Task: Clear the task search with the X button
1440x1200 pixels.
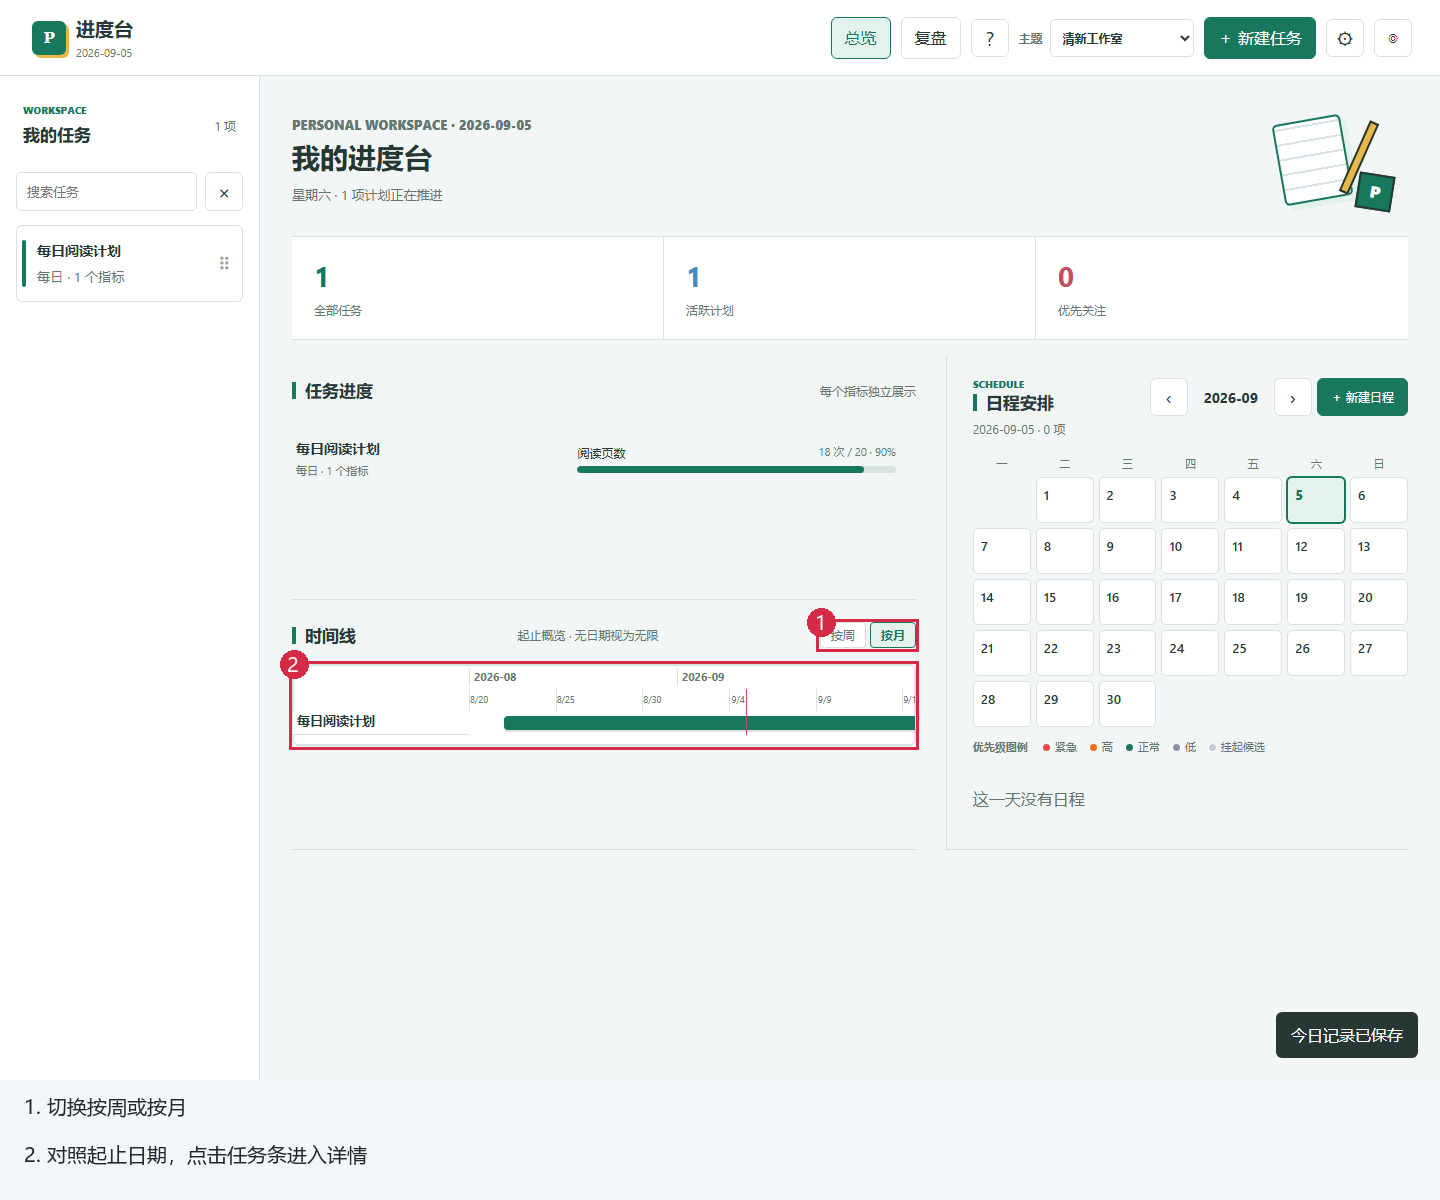Action: 224,192
